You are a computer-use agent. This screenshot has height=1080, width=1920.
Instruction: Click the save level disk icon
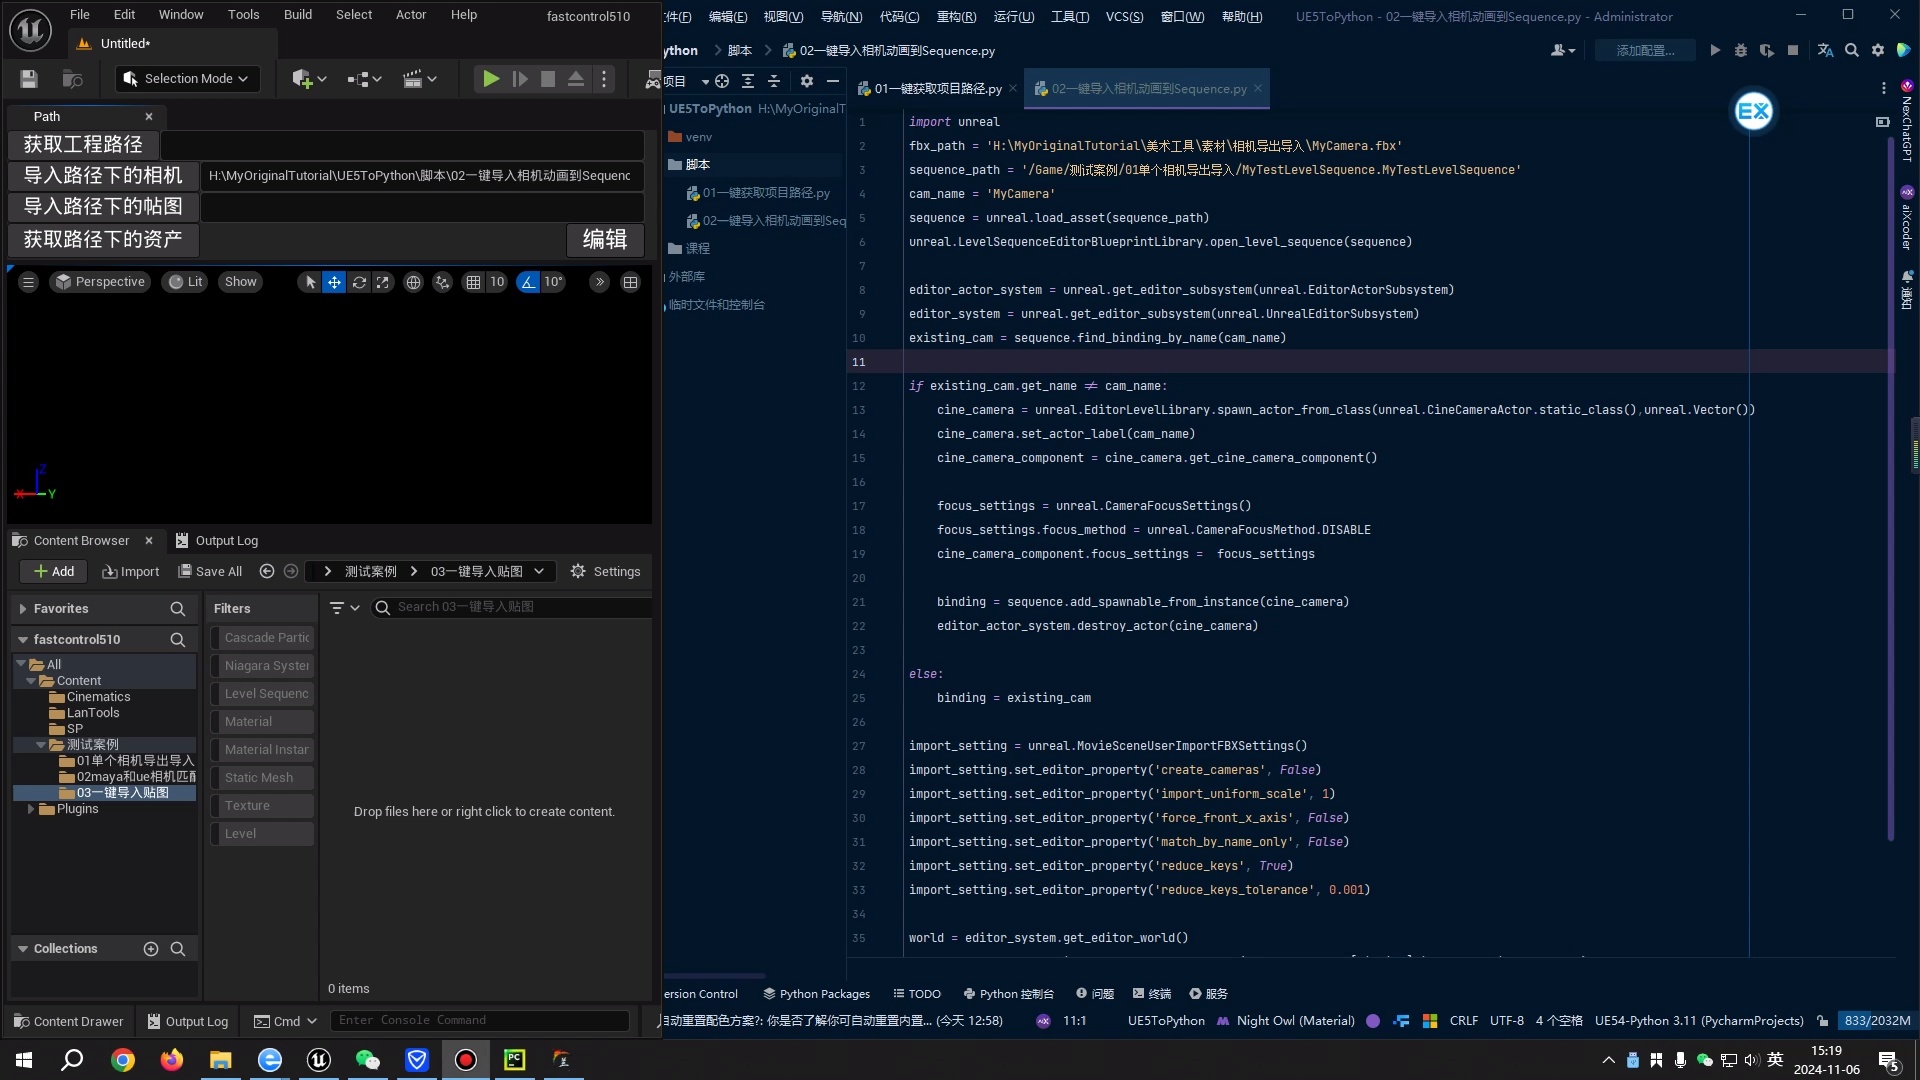coord(29,79)
